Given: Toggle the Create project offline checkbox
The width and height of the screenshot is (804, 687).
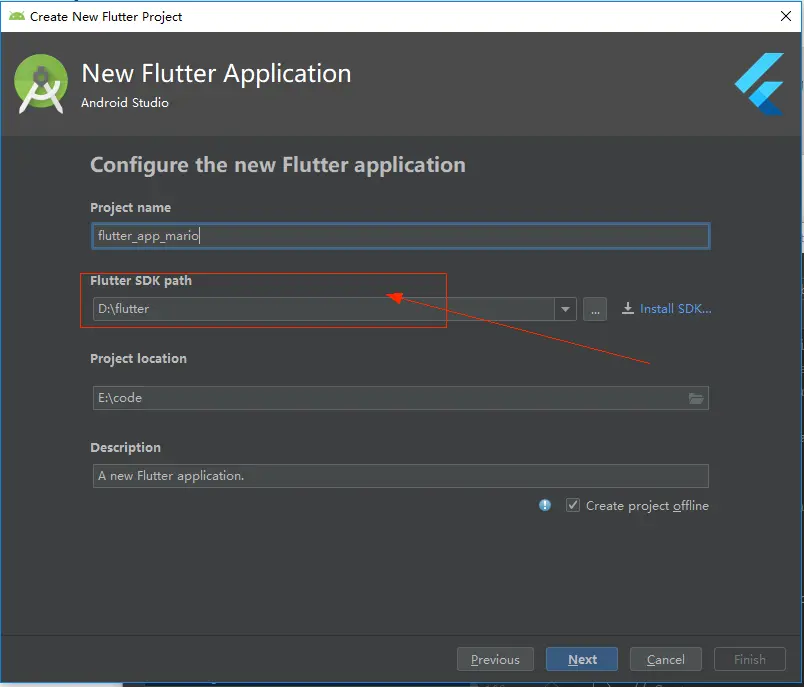Looking at the screenshot, I should pyautogui.click(x=573, y=506).
